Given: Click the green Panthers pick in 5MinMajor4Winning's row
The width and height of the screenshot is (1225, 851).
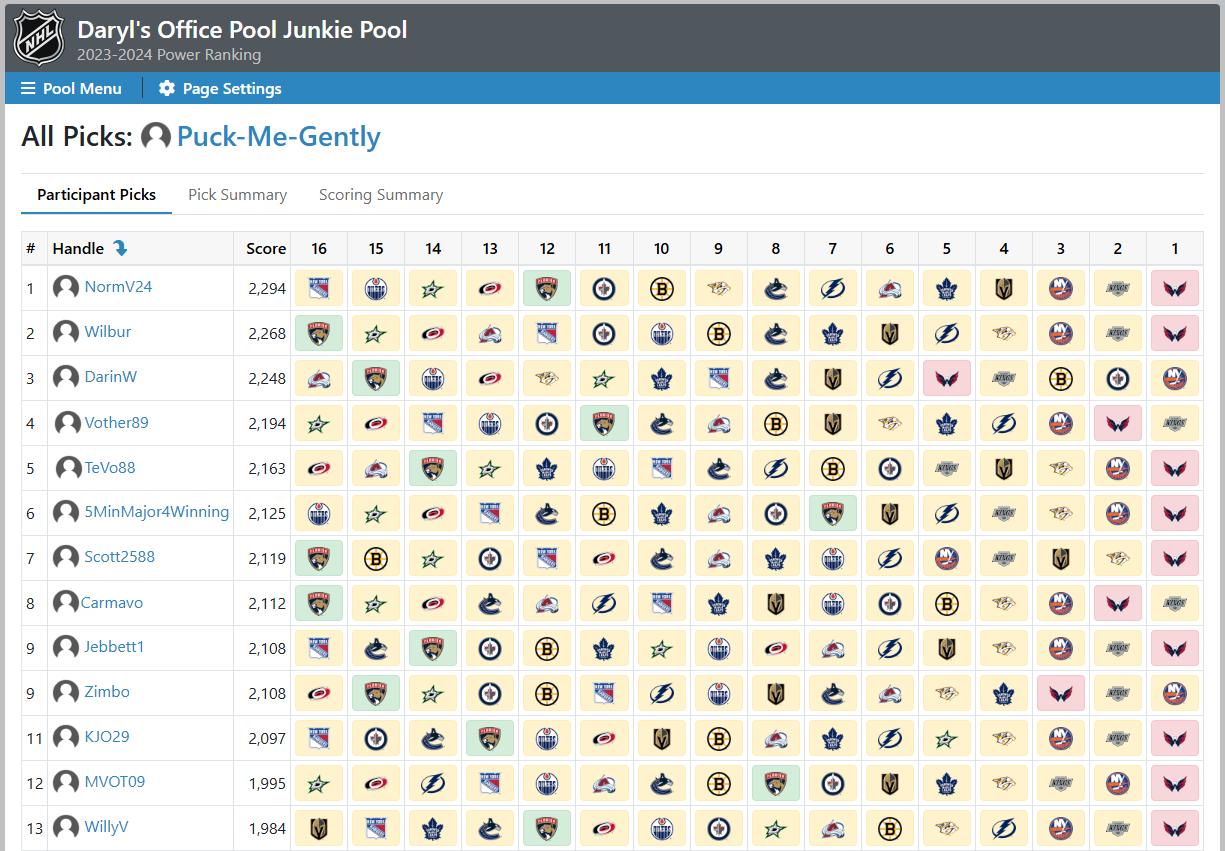Looking at the screenshot, I should tap(833, 513).
